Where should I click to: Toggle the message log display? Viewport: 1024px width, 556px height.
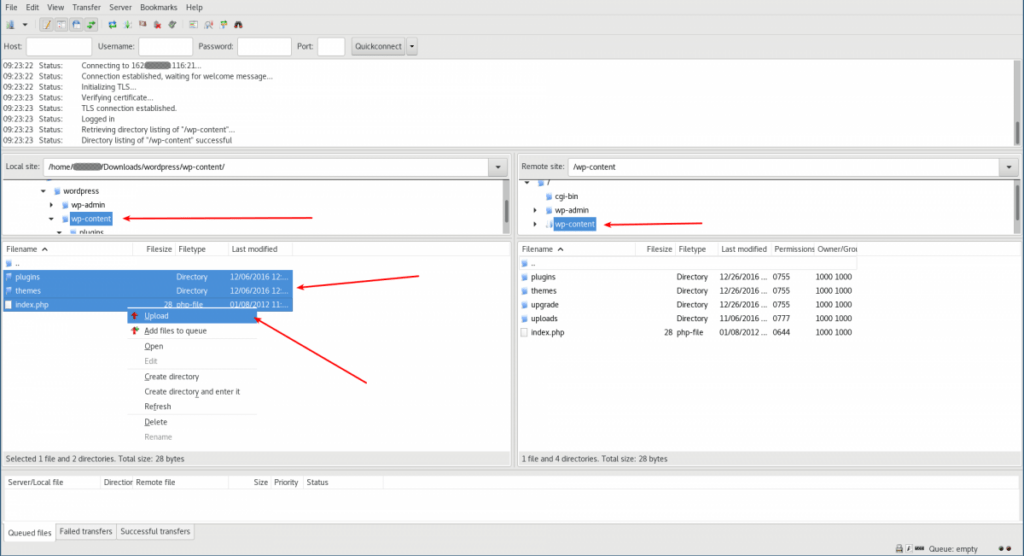(x=46, y=25)
